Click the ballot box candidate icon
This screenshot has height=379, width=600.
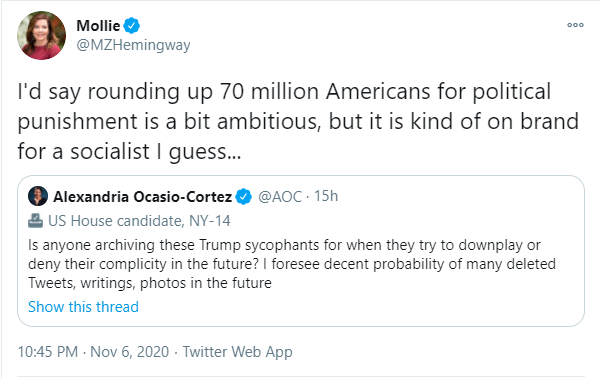click(36, 221)
